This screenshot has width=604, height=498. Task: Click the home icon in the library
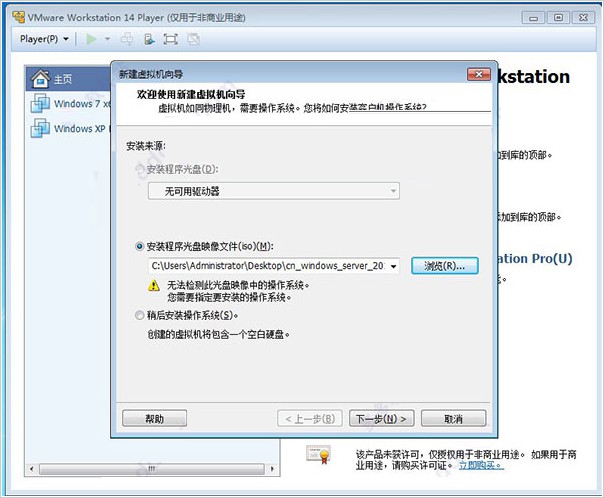[40, 79]
